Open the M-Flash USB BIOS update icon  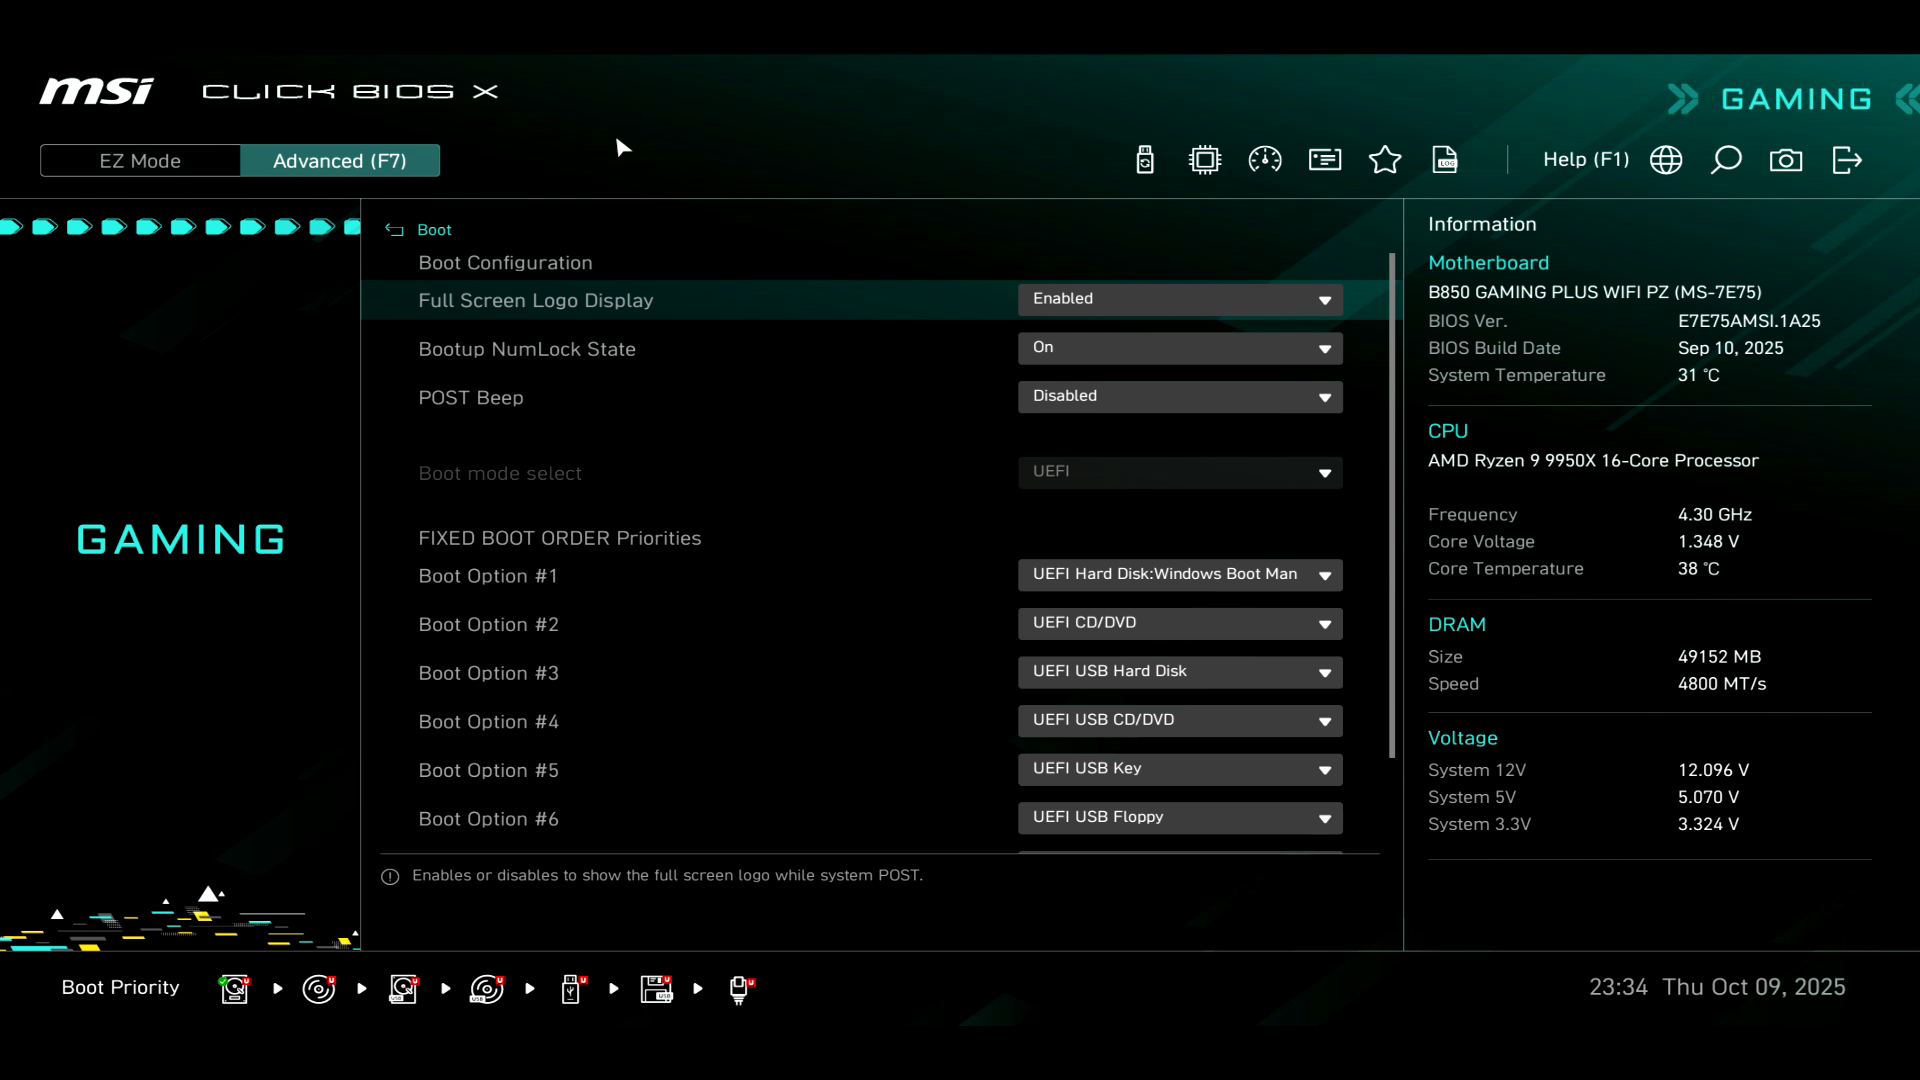[x=1145, y=160]
